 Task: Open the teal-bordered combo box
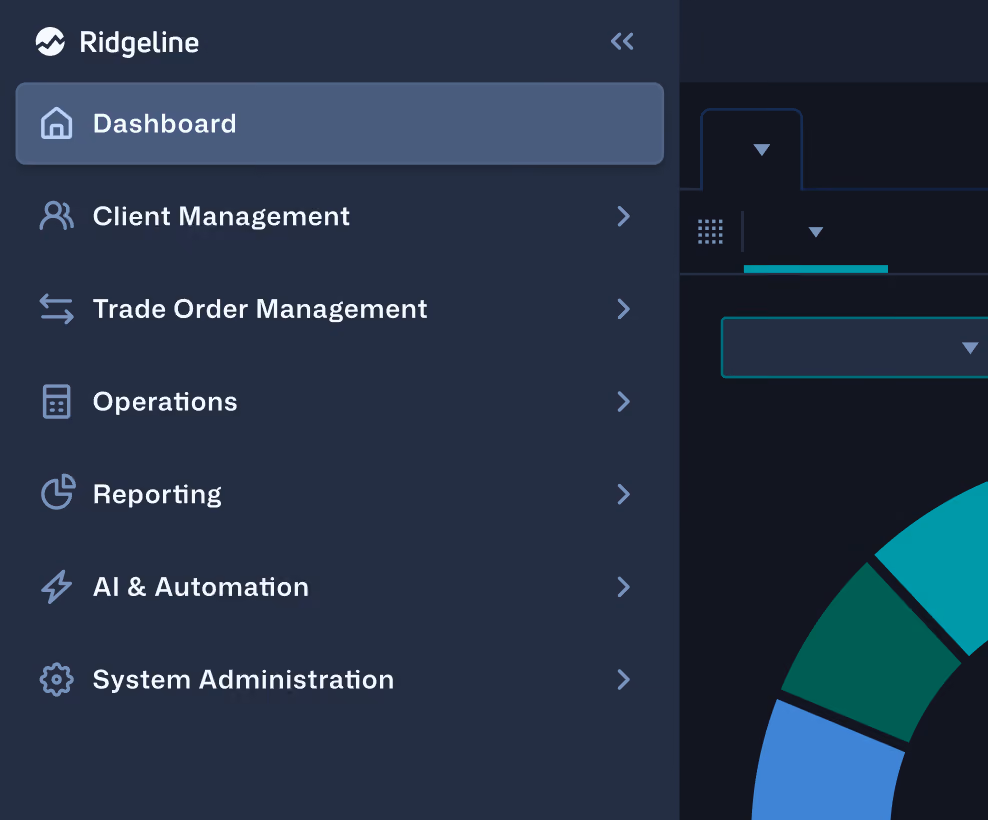[x=854, y=347]
